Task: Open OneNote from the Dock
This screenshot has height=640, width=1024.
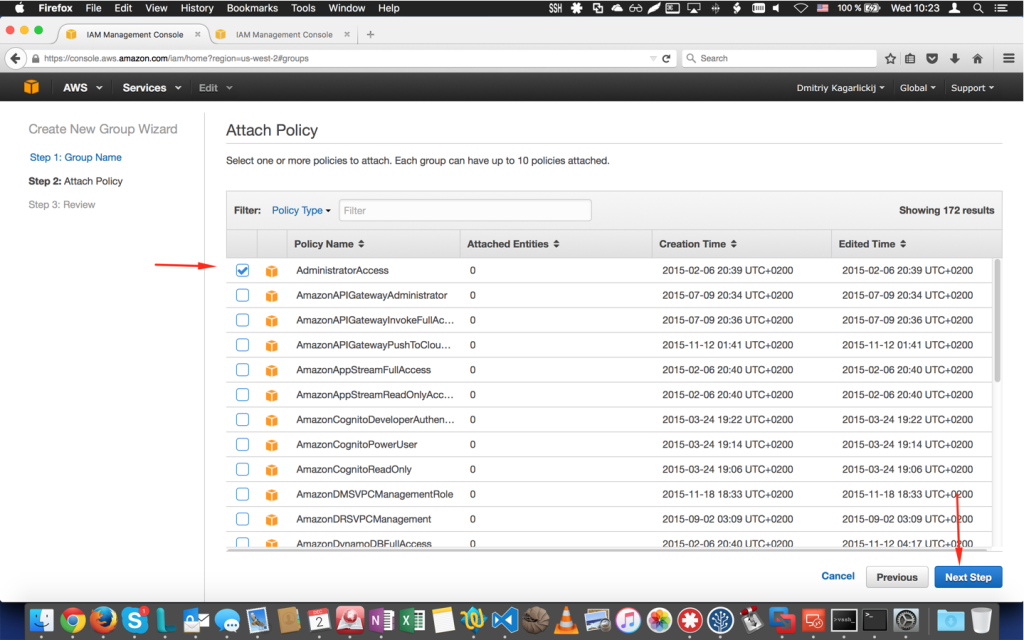Action: pyautogui.click(x=381, y=620)
